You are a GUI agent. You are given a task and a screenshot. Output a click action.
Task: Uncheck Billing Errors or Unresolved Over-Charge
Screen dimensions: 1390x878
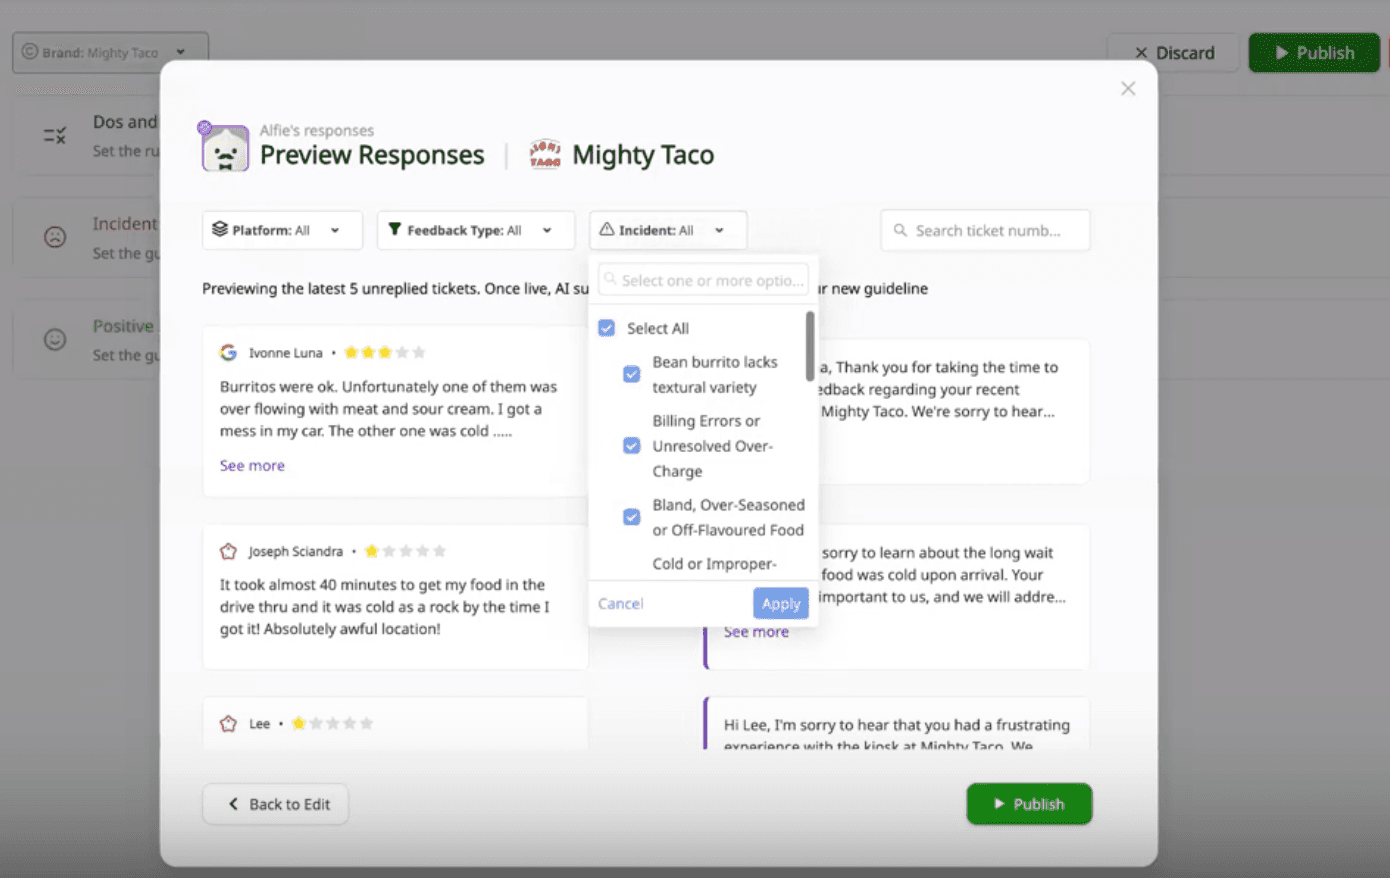tap(631, 446)
